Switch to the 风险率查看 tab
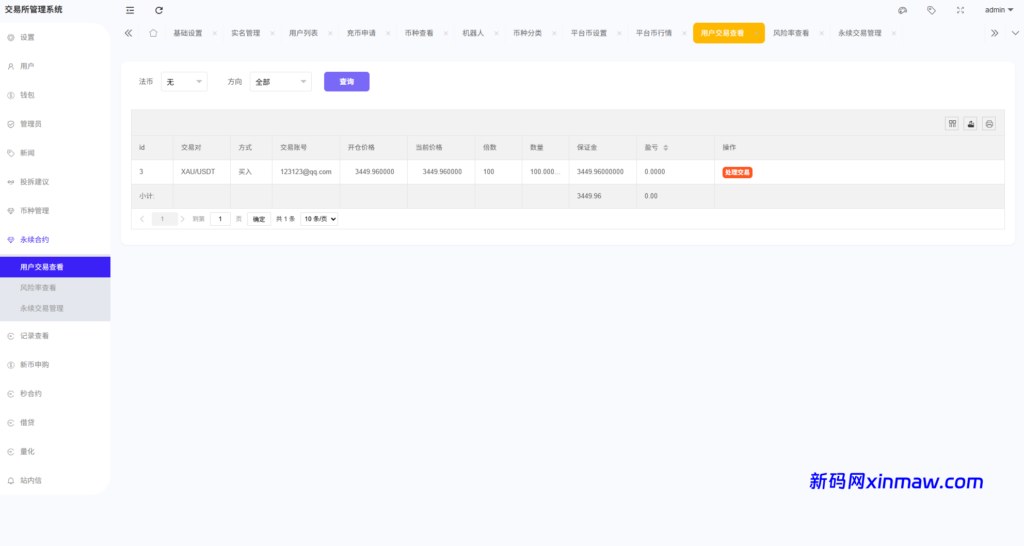The width and height of the screenshot is (1024, 546). (791, 33)
